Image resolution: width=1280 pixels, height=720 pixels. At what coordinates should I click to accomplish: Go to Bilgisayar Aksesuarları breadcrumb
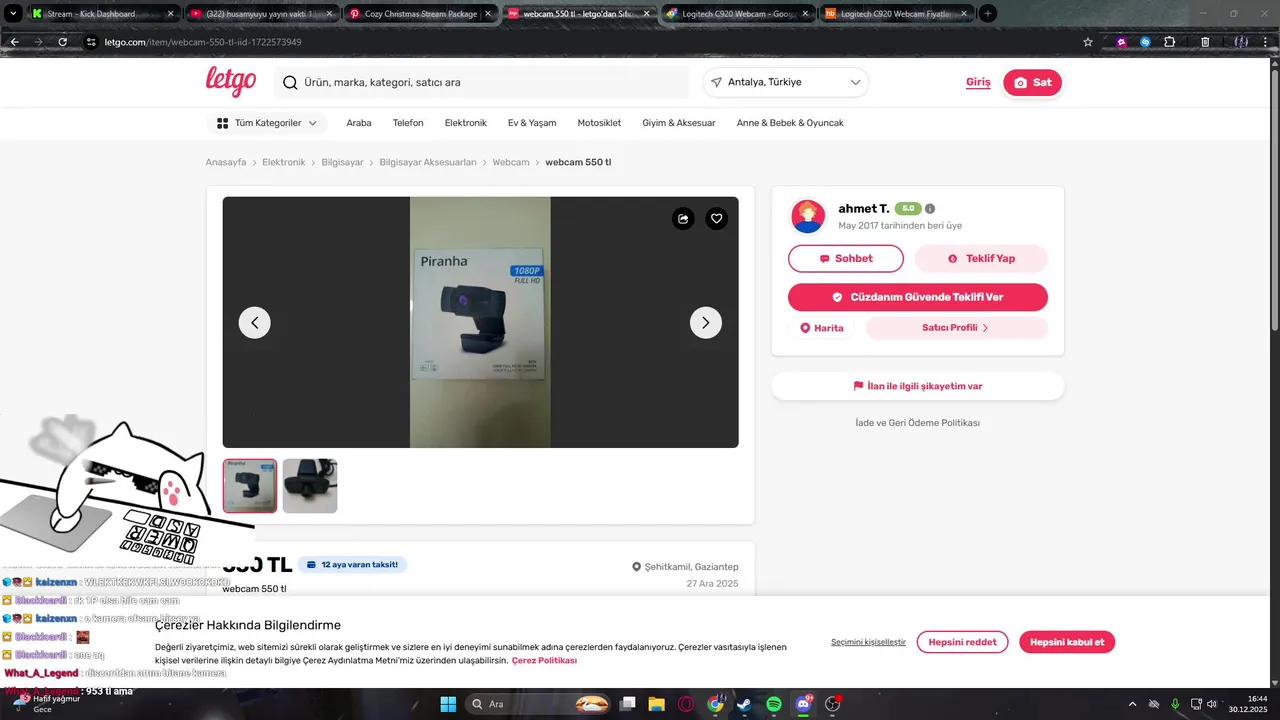pos(428,162)
